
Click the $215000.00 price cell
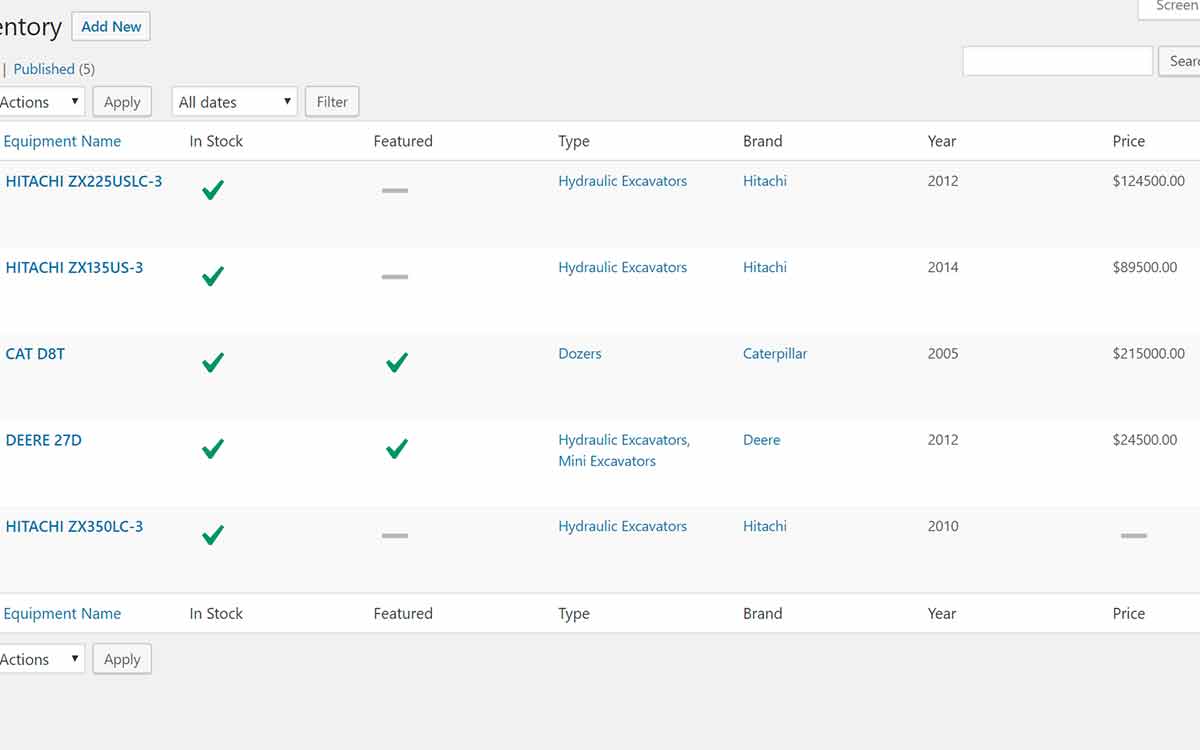1149,353
